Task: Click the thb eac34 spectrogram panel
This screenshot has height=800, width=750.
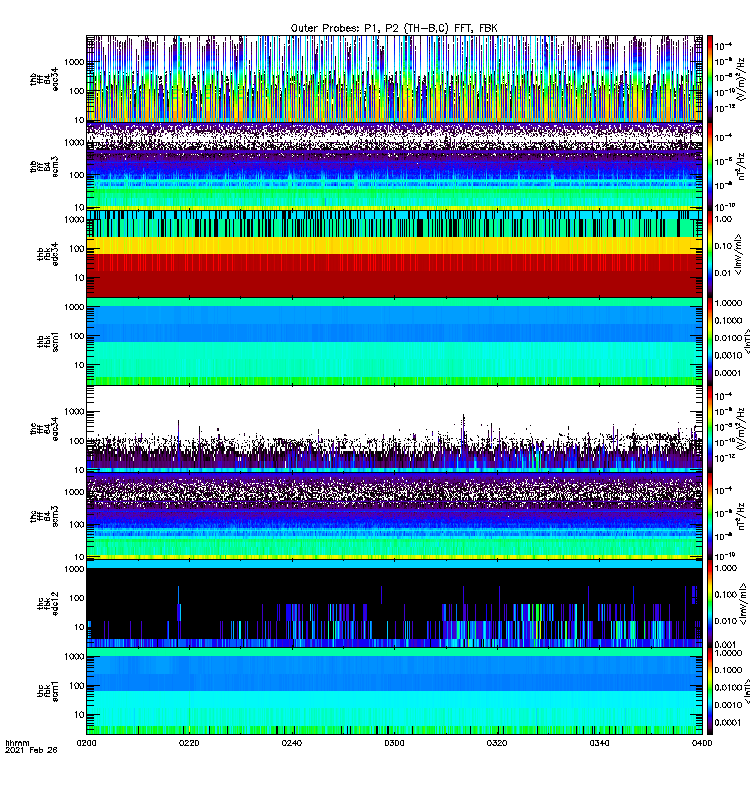Action: pyautogui.click(x=394, y=79)
